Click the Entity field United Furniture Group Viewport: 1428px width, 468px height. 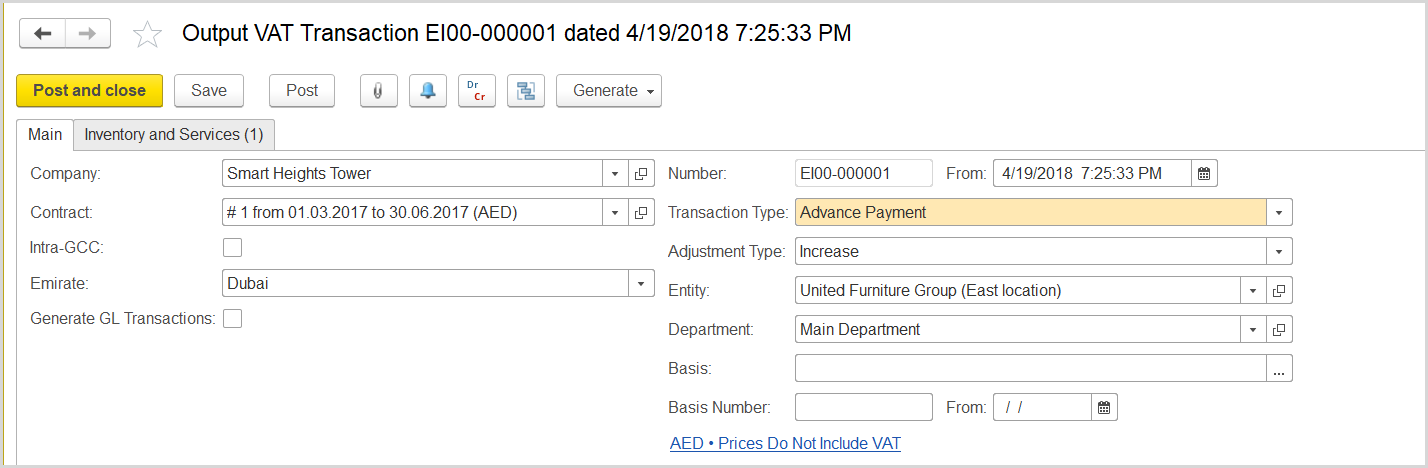(1018, 291)
